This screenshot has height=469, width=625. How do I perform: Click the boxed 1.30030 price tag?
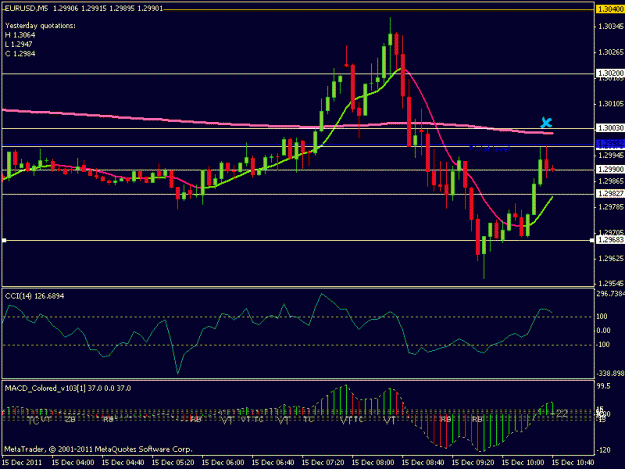(x=610, y=128)
